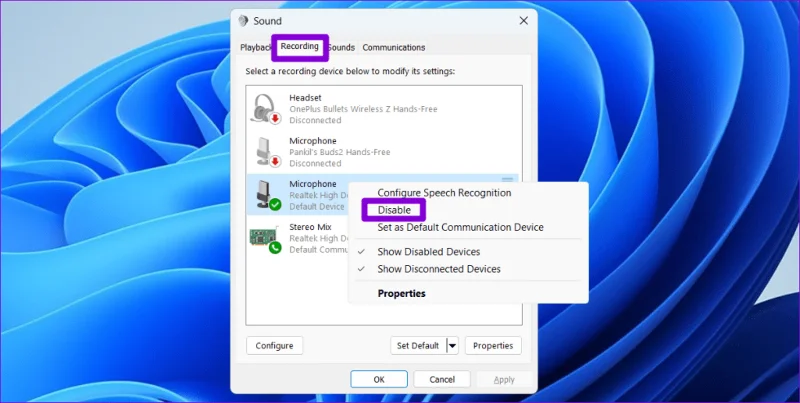Toggle Show Disconnected Devices option

[x=439, y=269]
